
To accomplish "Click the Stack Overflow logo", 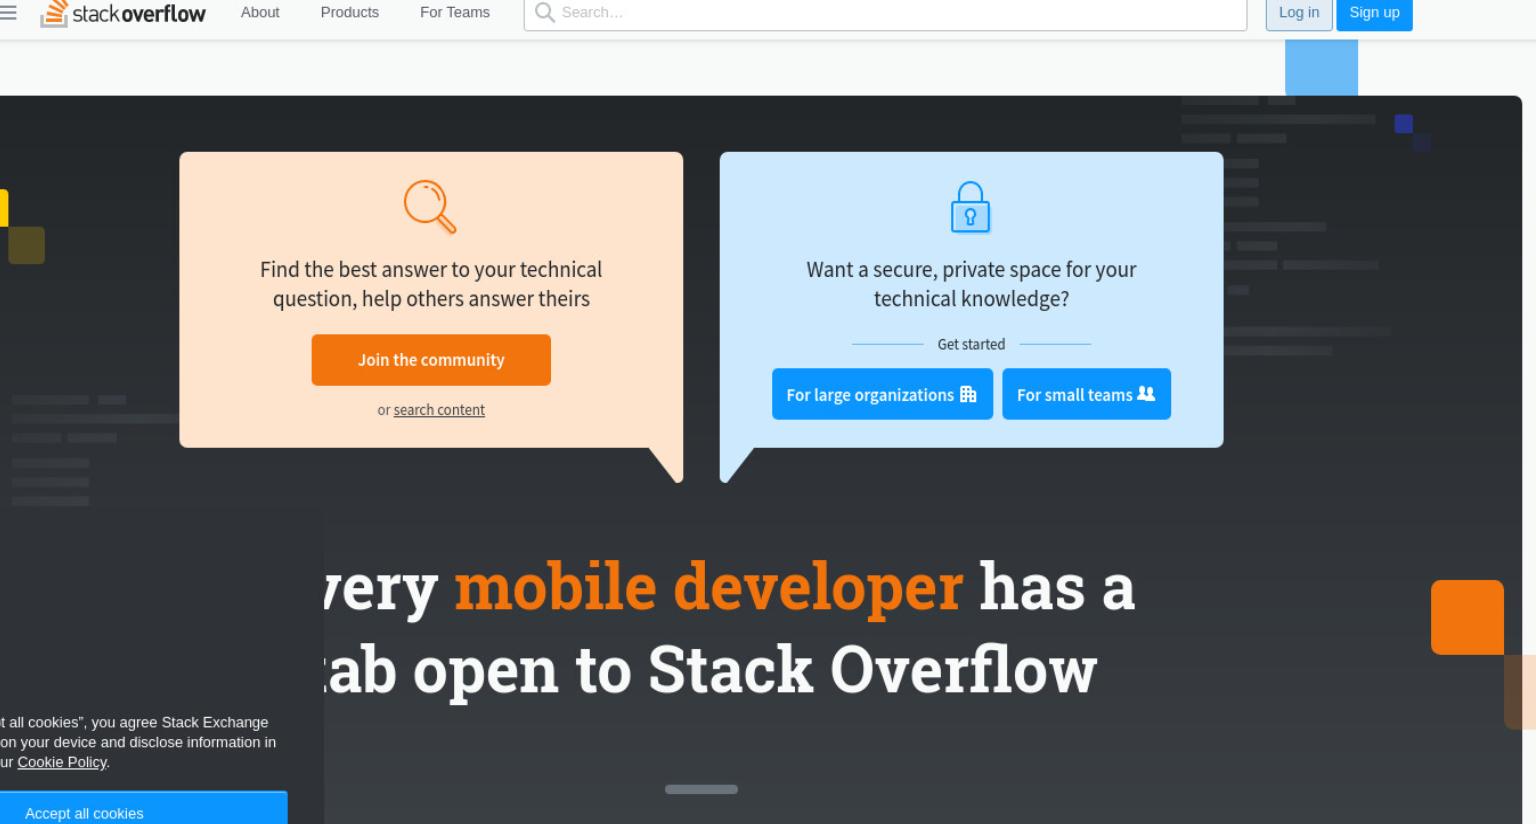I will [123, 14].
